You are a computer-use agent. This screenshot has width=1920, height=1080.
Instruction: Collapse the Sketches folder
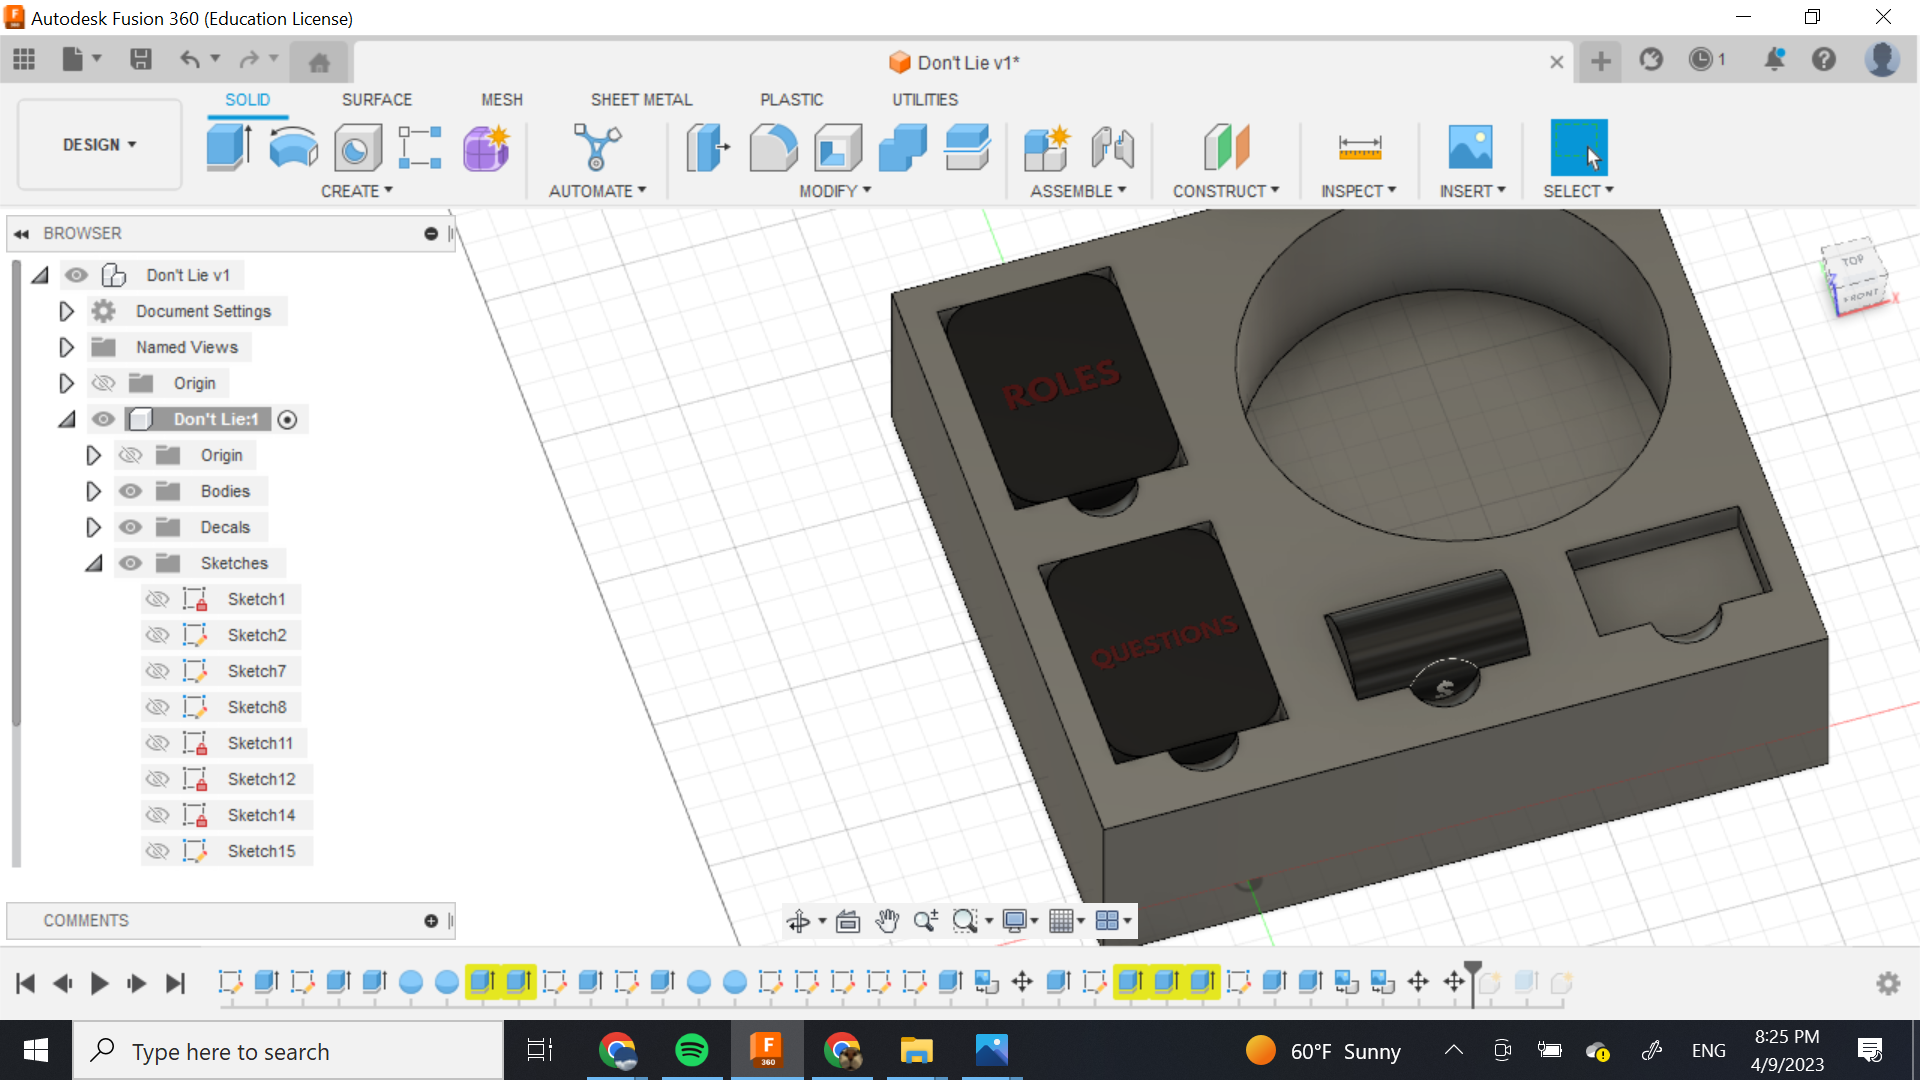93,563
